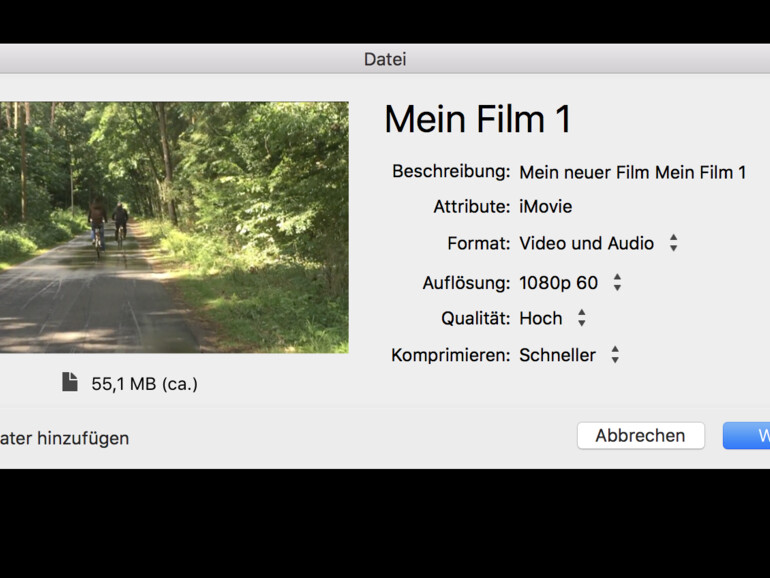The image size is (770, 578).
Task: Click the Qualität popup arrows icon
Action: click(581, 318)
